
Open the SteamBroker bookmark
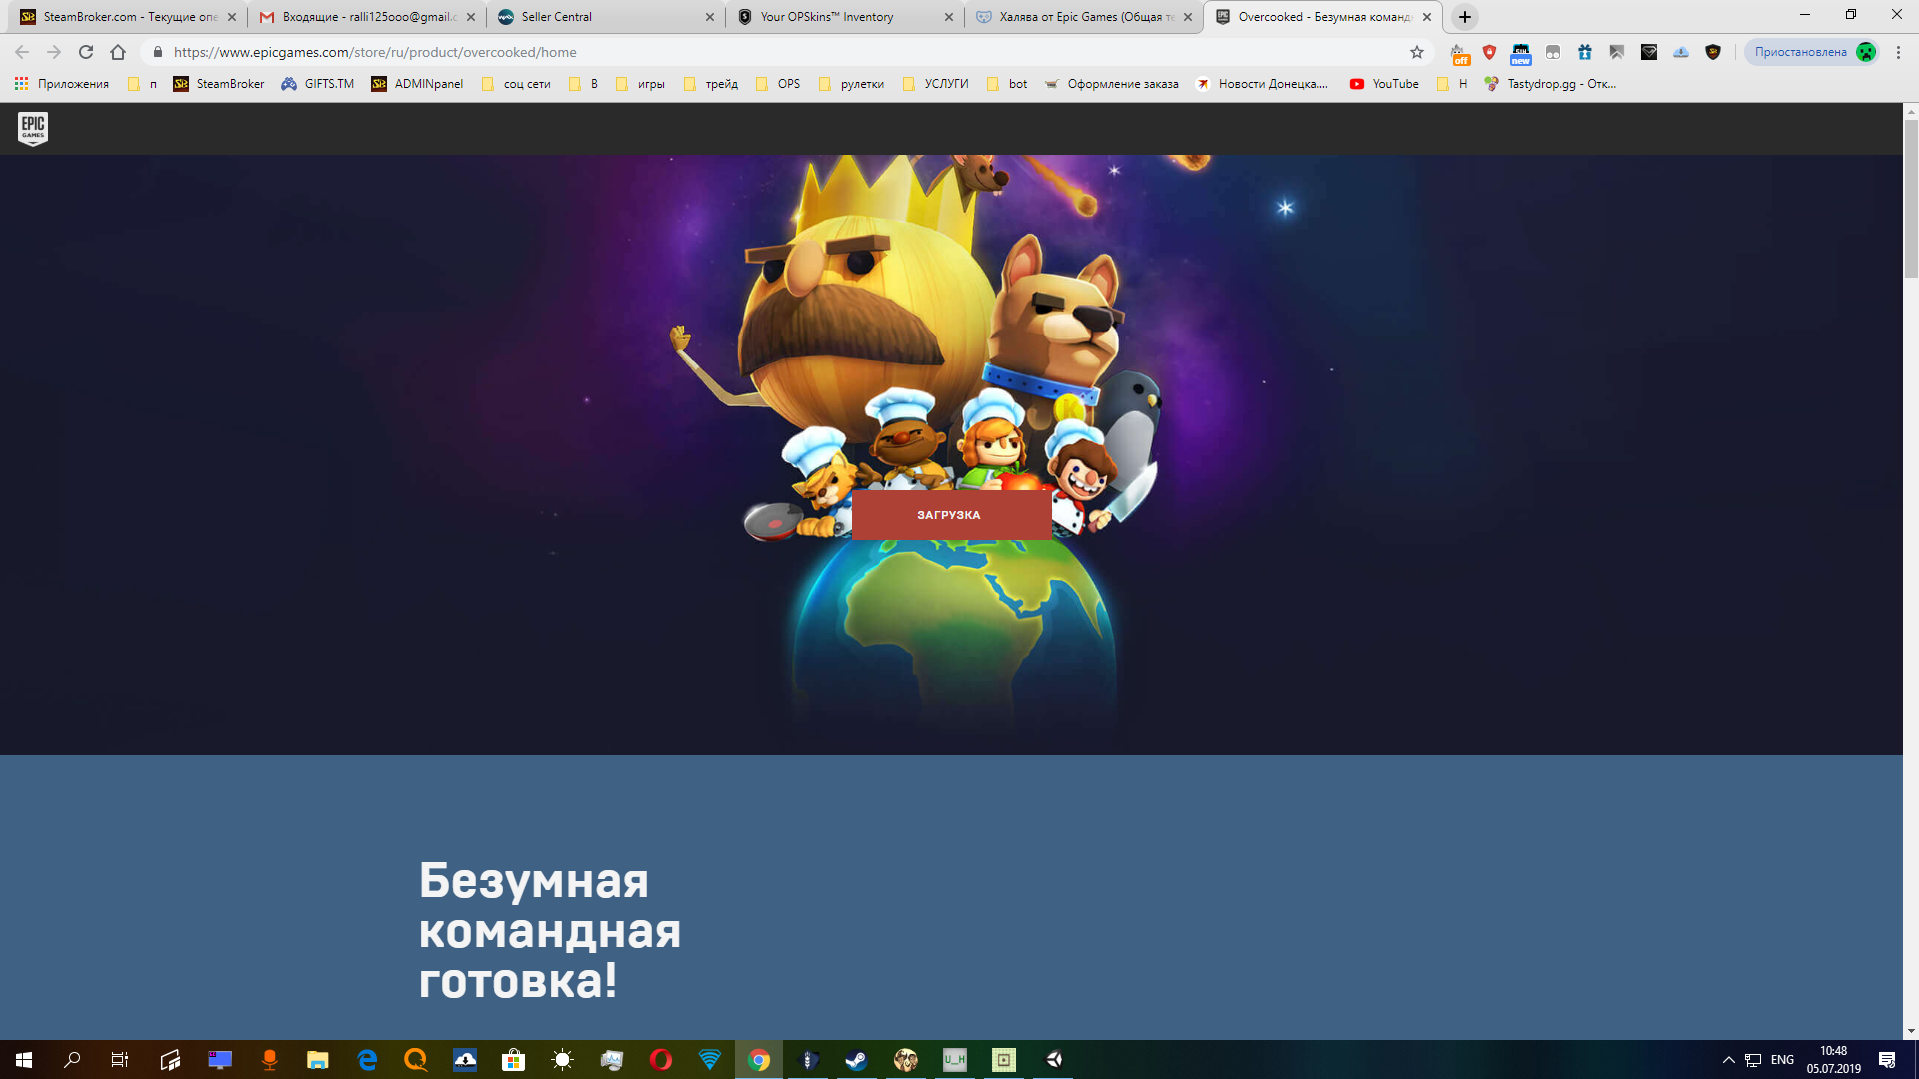219,84
